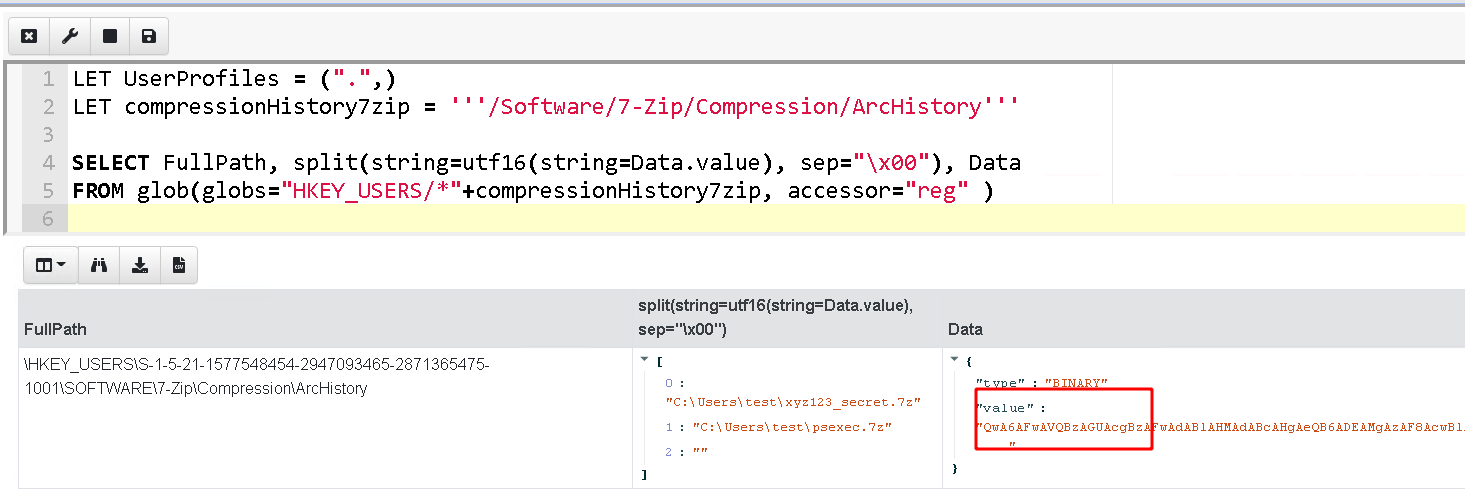Collapse the split result array
This screenshot has height=501, width=1465.
point(643,360)
